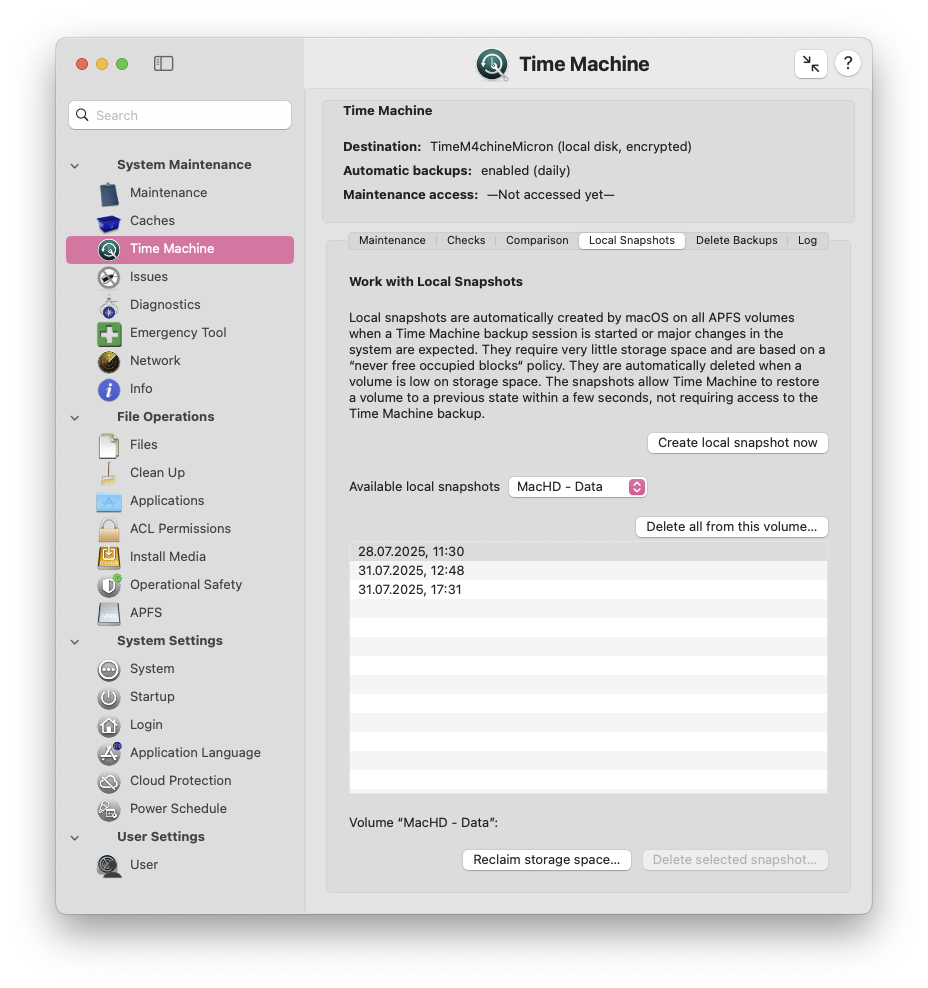Click the Time Machine title icon in toolbar

(x=492, y=64)
